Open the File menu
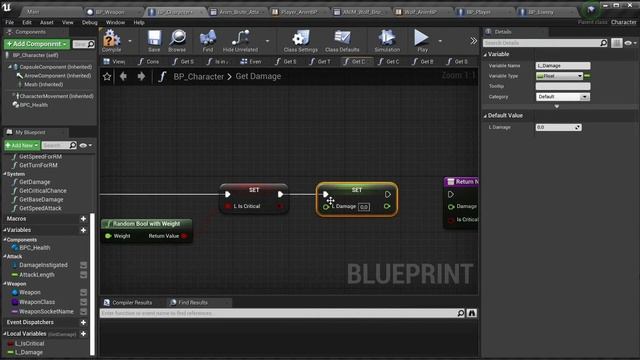 [x=10, y=22]
